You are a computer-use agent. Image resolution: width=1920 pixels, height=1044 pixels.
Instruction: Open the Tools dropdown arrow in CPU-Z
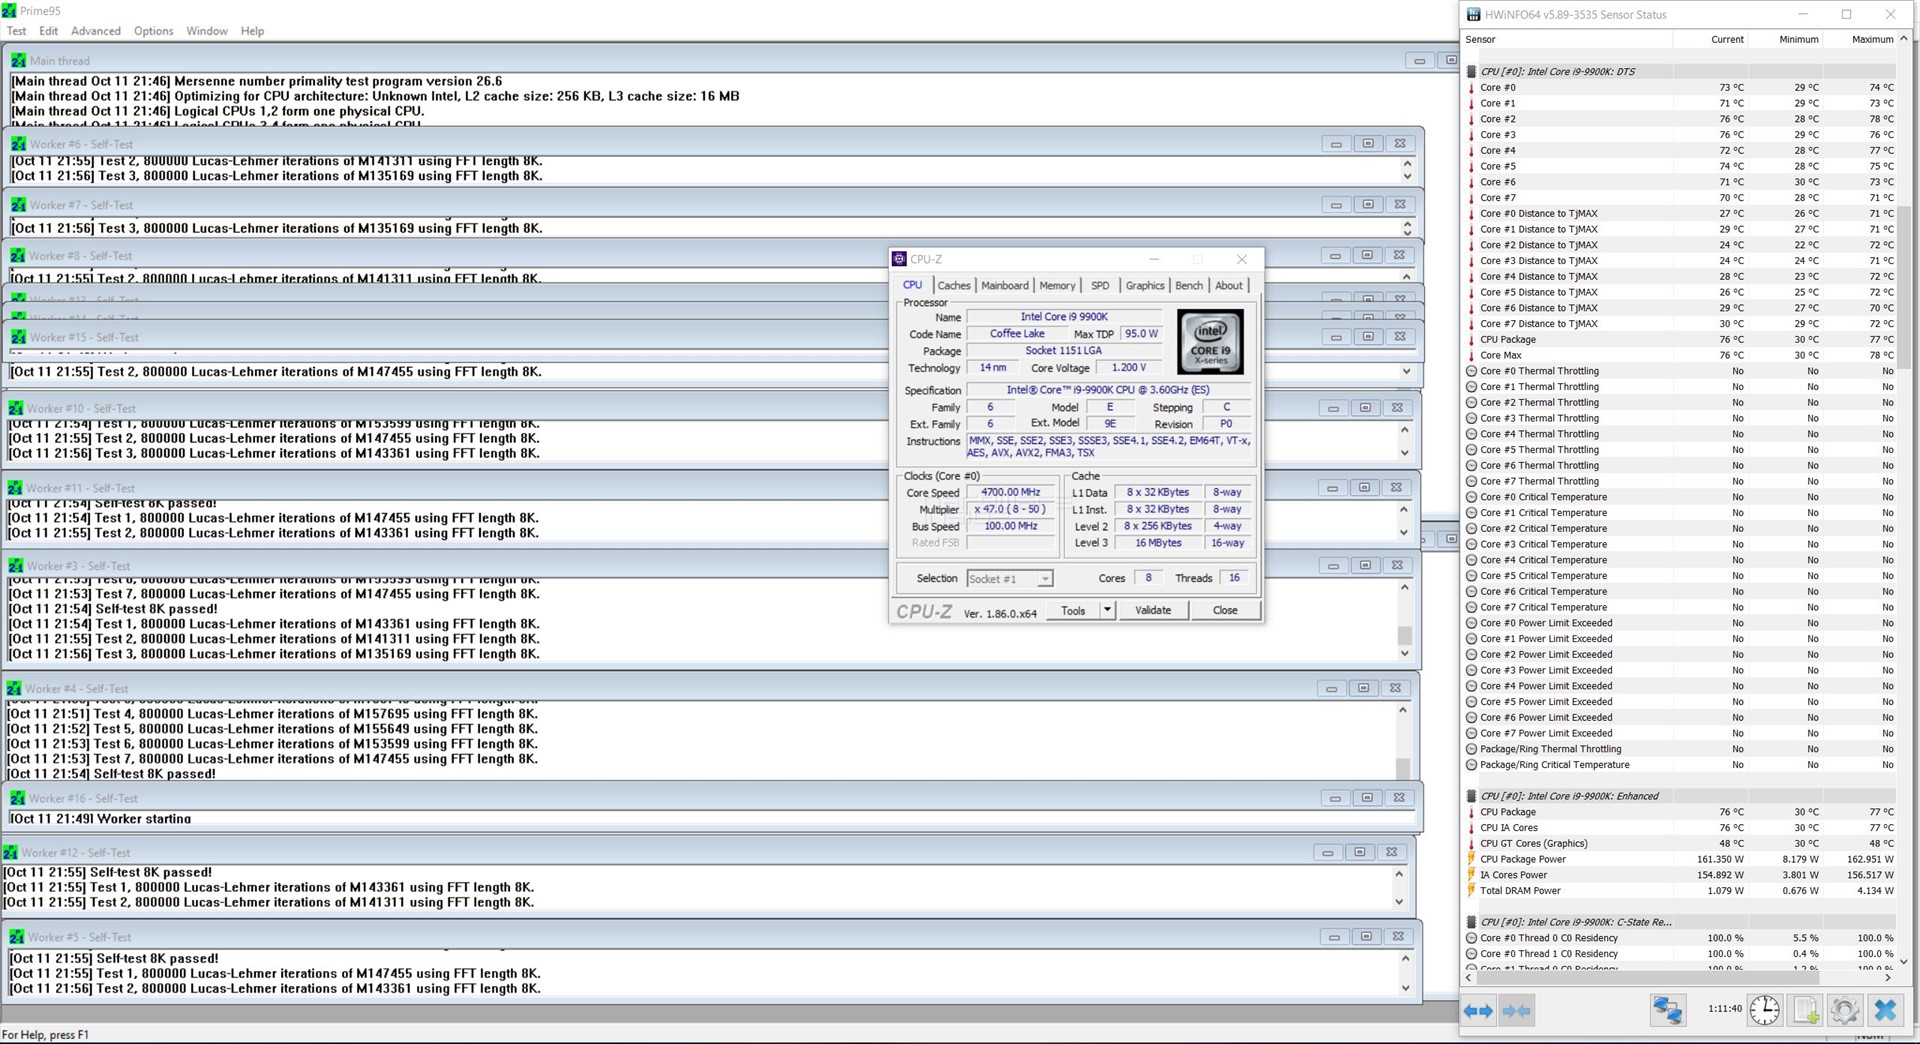(1107, 610)
